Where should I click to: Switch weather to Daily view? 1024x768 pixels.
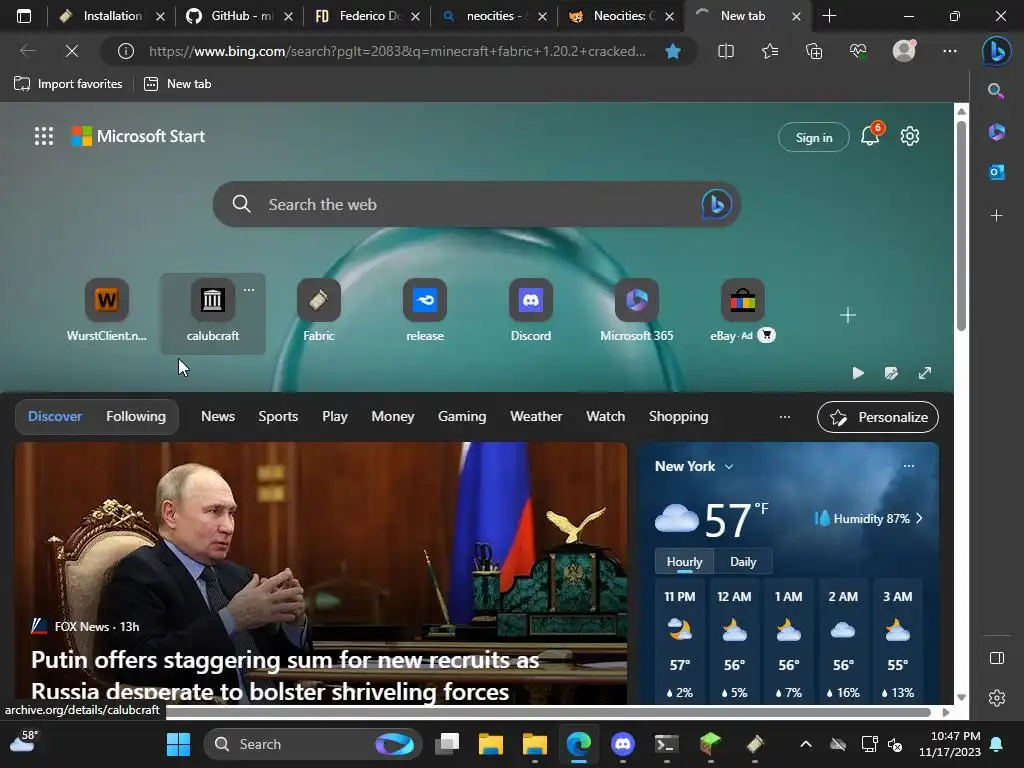coord(743,562)
